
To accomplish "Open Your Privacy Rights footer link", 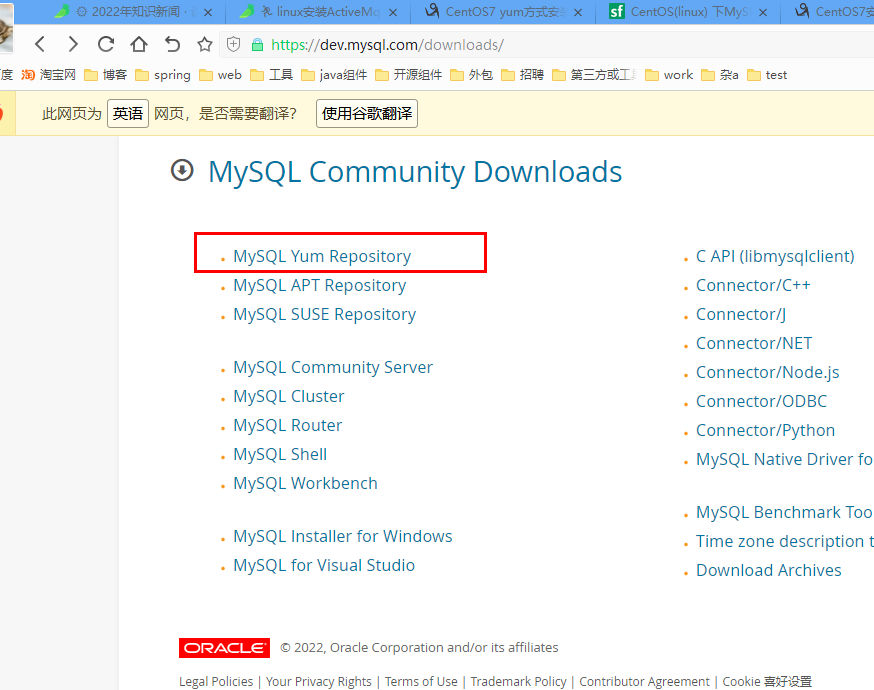I will click(318, 681).
